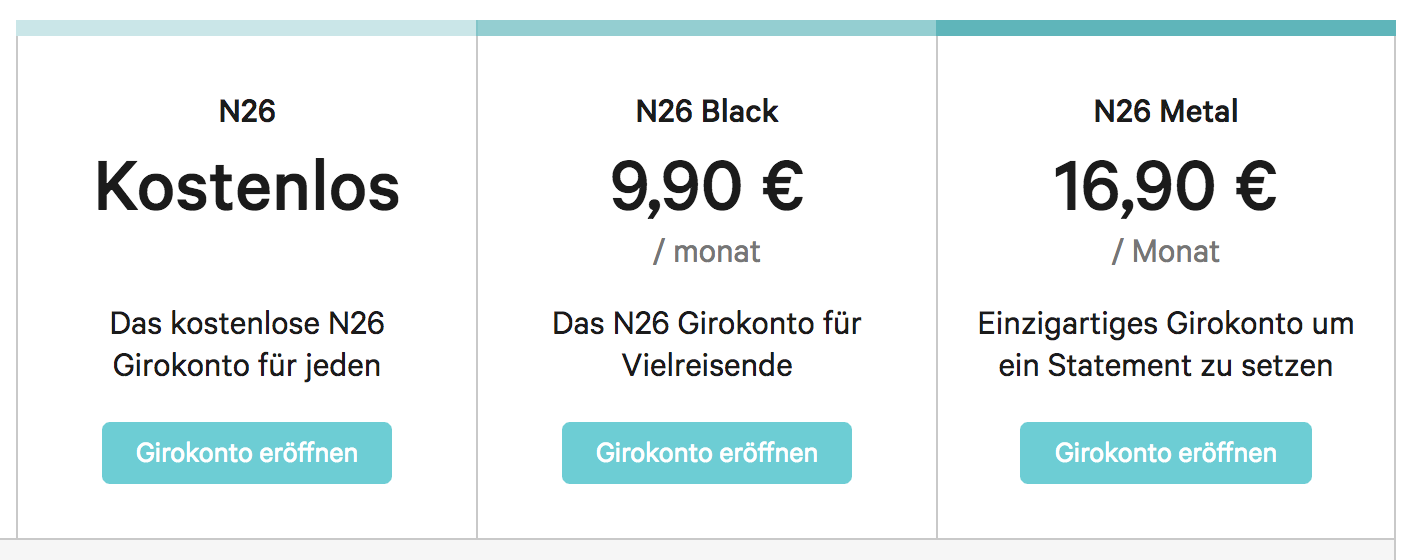Select the N26 Metal plan heading
1422x560 pixels.
pyautogui.click(x=1165, y=111)
